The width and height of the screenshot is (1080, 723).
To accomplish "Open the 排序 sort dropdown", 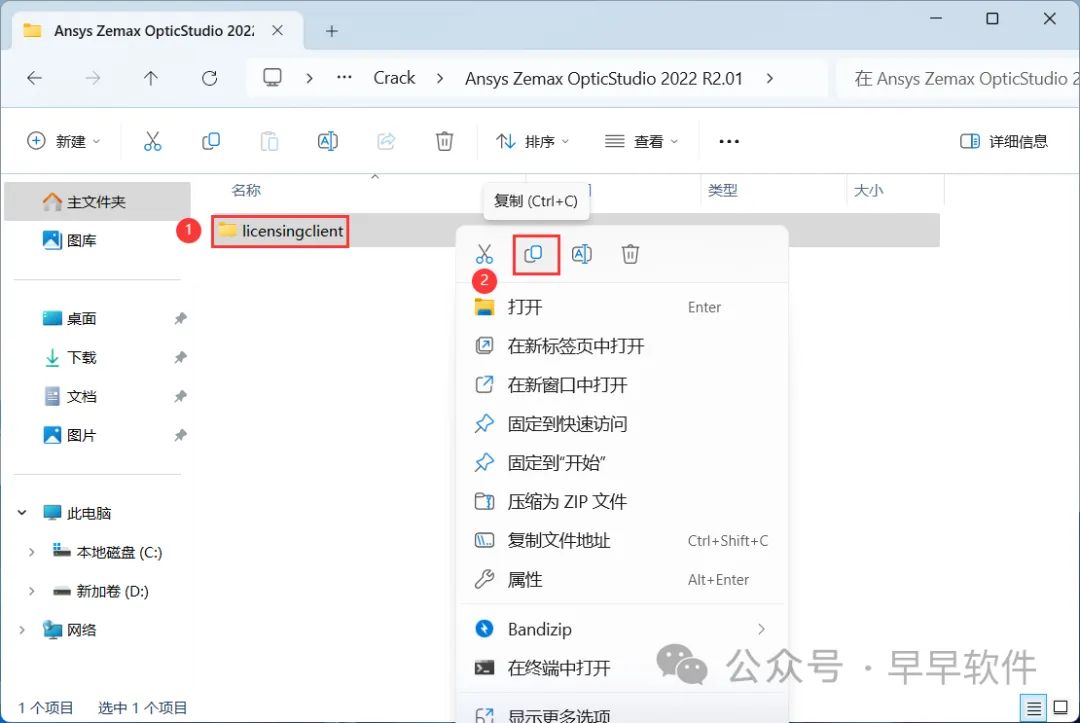I will click(x=532, y=141).
